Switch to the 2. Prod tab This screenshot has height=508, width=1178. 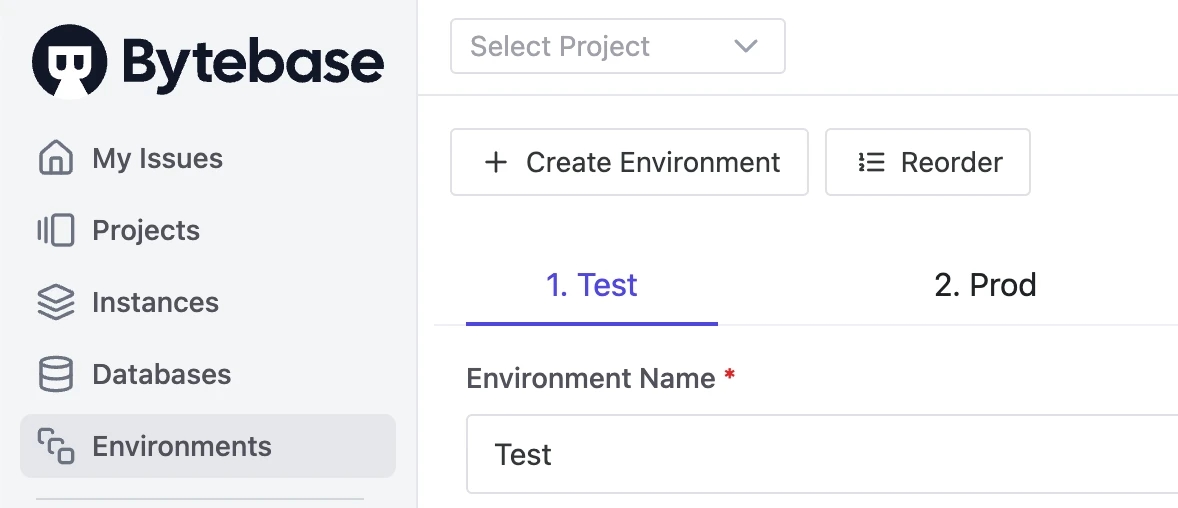[x=985, y=286]
